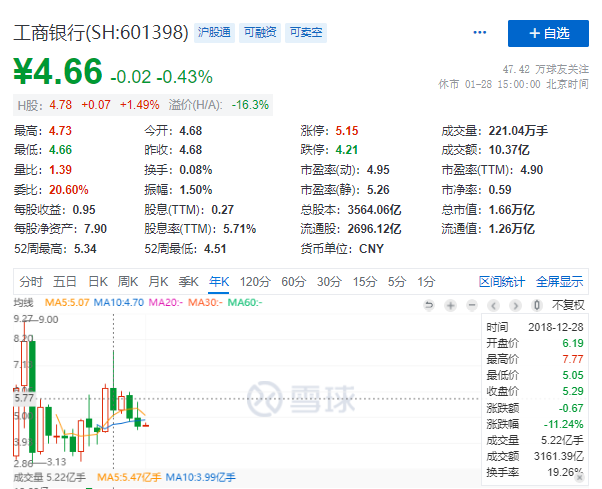
Task: Click the MA10:4.70 moving average label
Action: point(119,302)
